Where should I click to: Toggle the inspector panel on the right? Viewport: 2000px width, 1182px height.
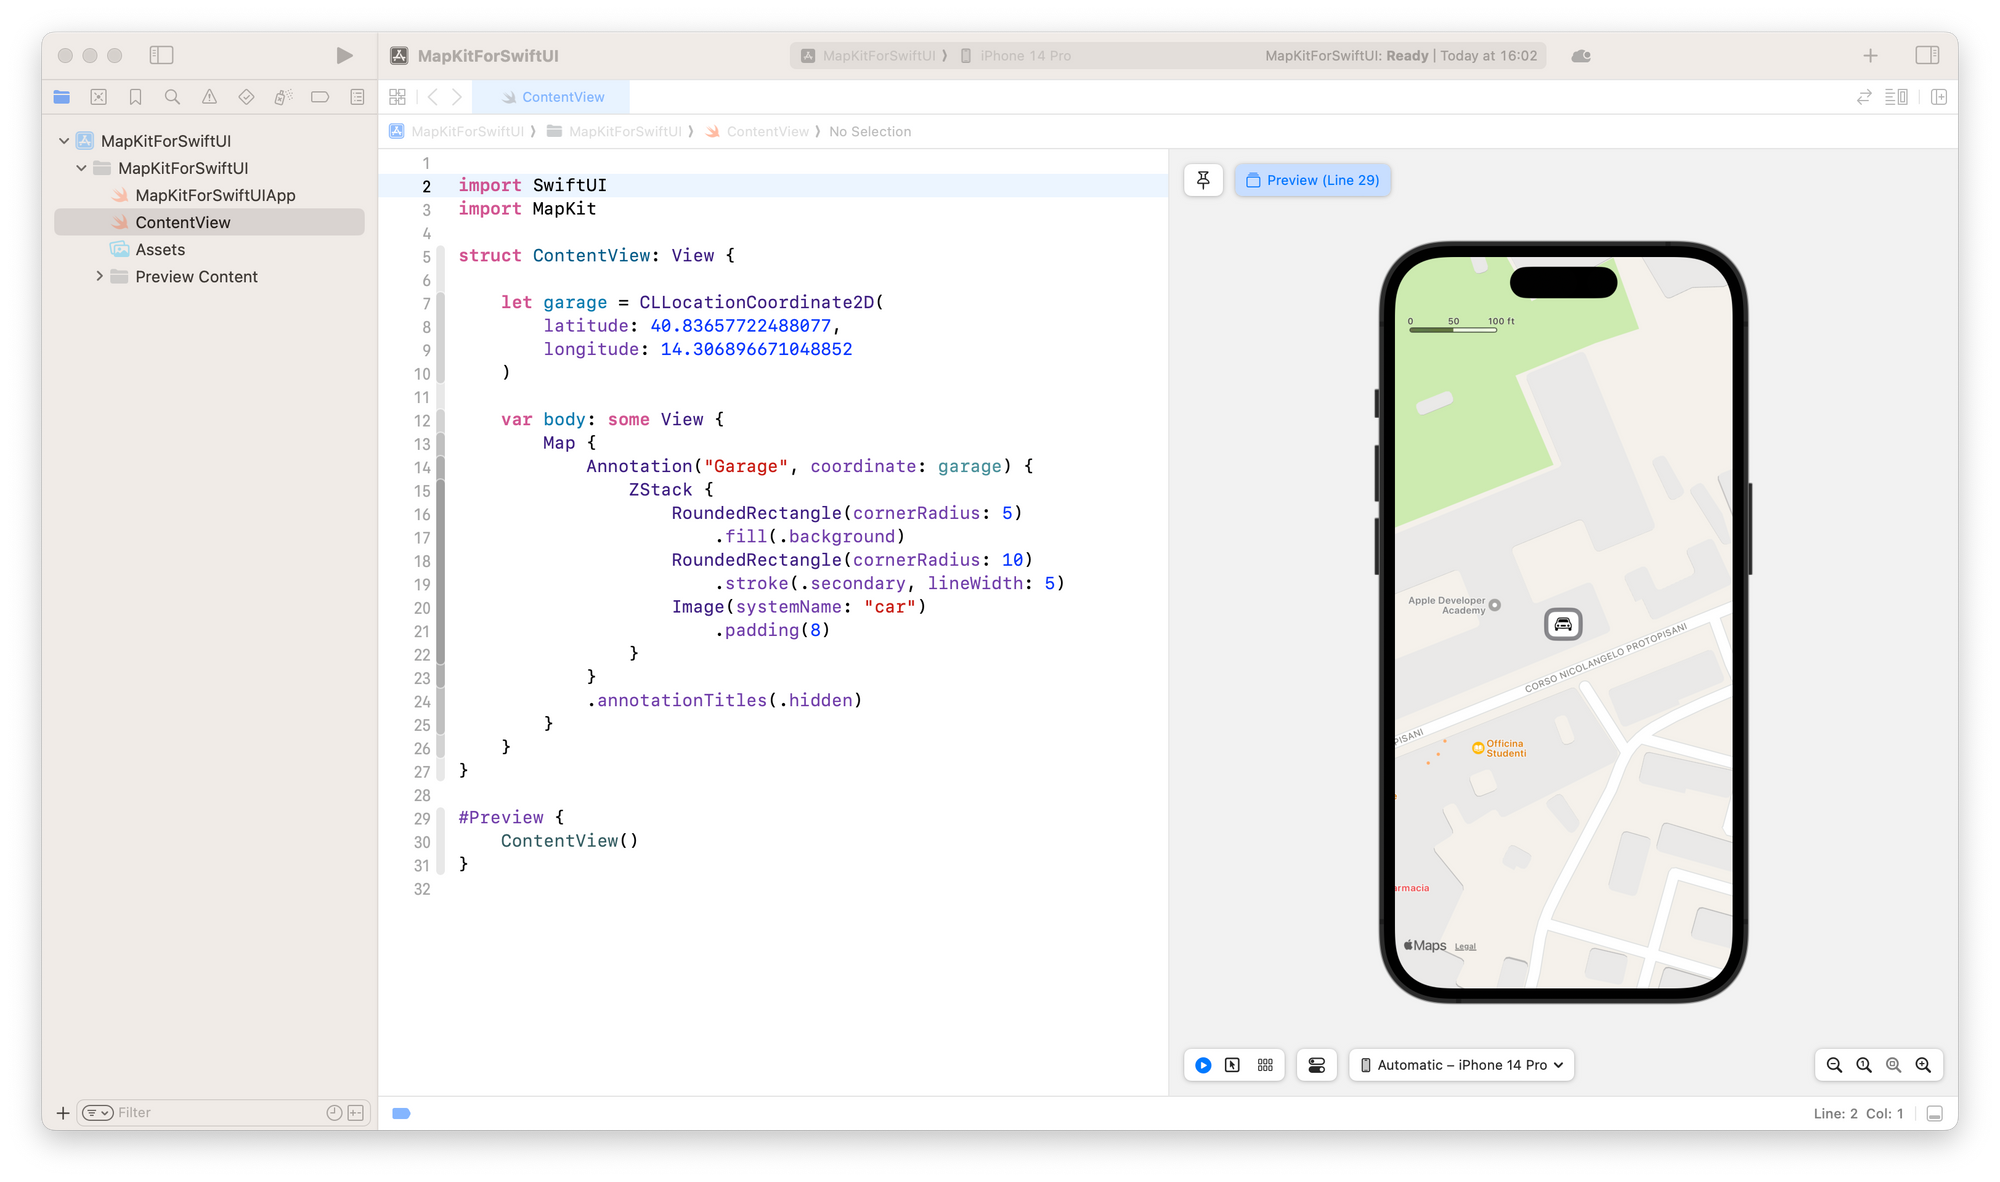coord(1927,56)
